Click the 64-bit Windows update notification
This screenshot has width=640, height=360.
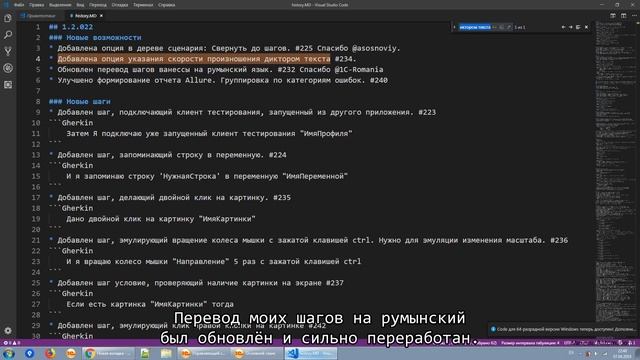point(564,329)
